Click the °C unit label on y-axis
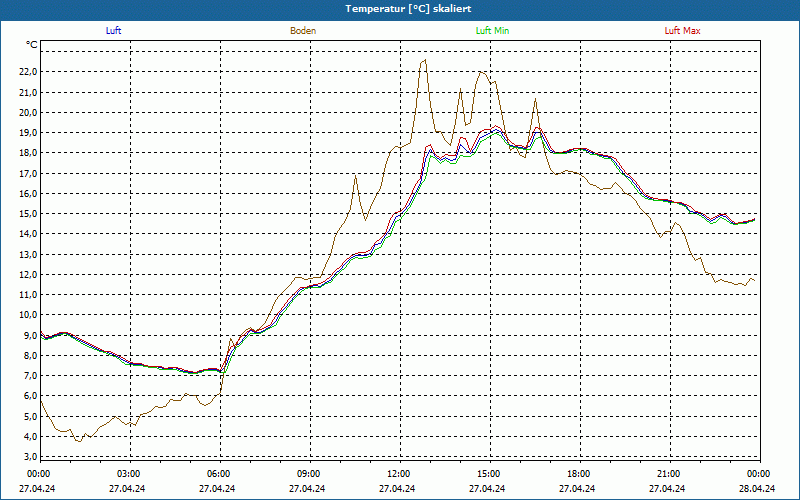Screen dimensions: 800x500 click(32, 45)
